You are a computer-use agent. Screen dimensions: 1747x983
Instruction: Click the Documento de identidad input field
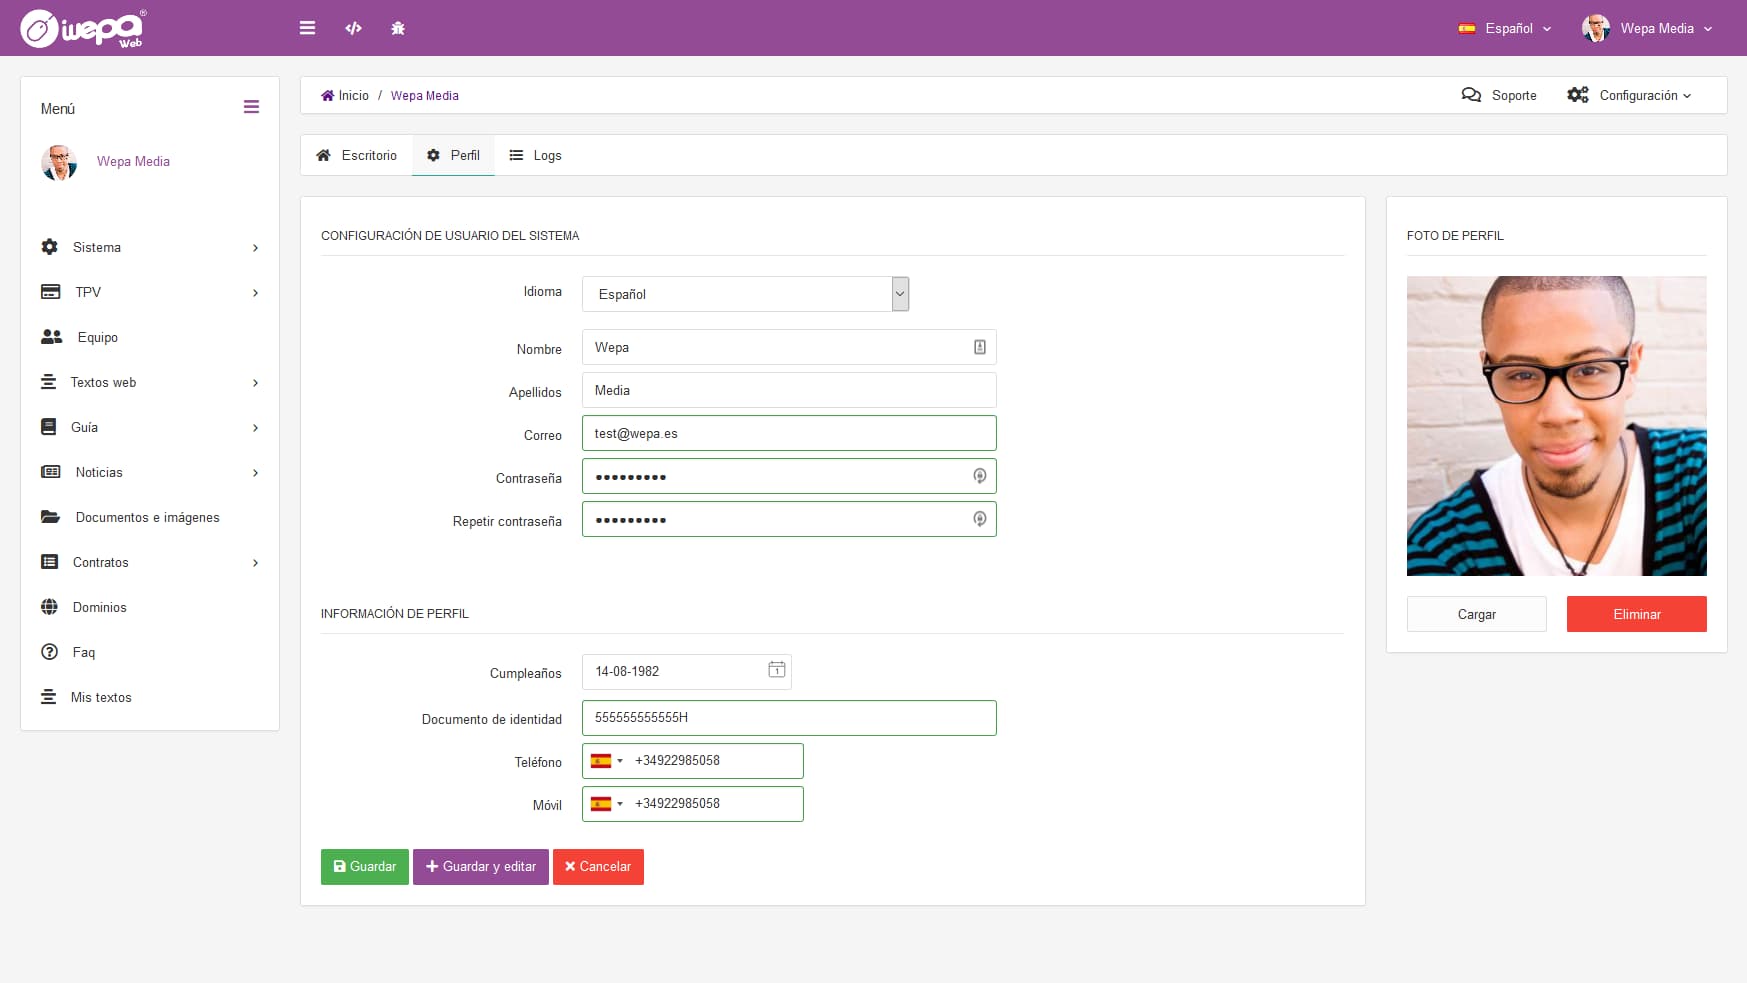[789, 718]
